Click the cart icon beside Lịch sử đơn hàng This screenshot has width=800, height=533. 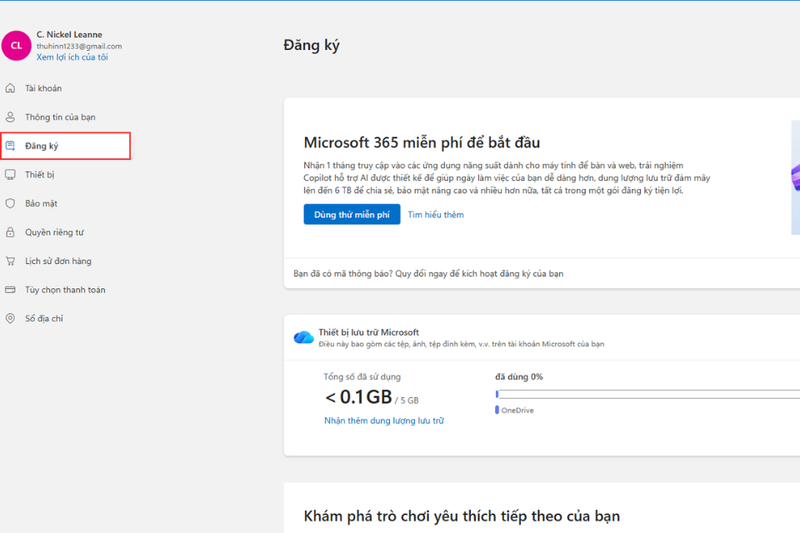(10, 261)
